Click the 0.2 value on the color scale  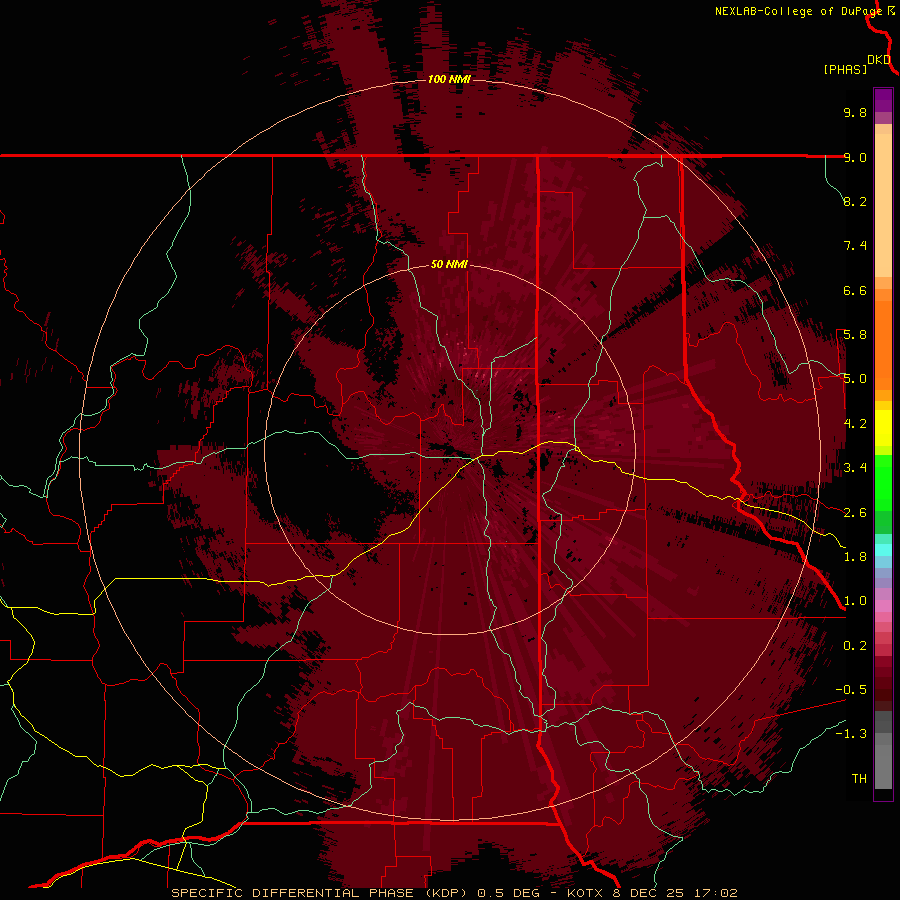point(855,646)
